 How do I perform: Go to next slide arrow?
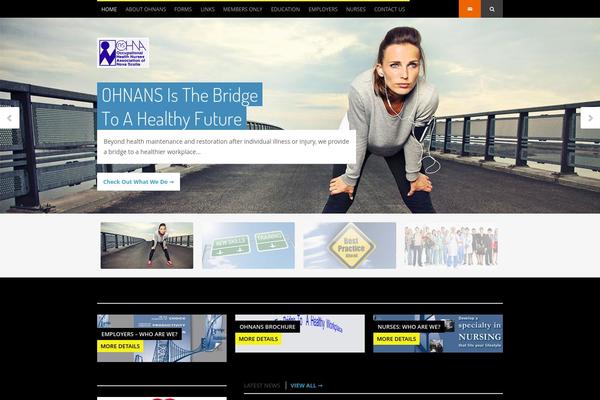[x=590, y=118]
